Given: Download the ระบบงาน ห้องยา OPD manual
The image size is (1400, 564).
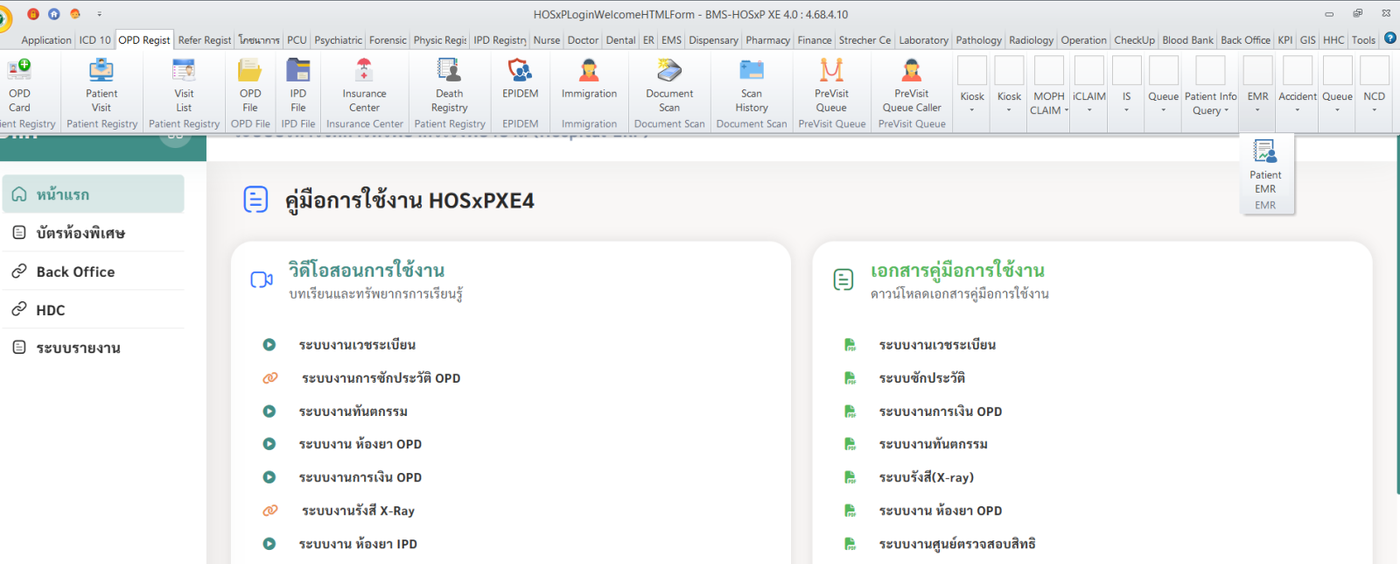Looking at the screenshot, I should coord(940,510).
